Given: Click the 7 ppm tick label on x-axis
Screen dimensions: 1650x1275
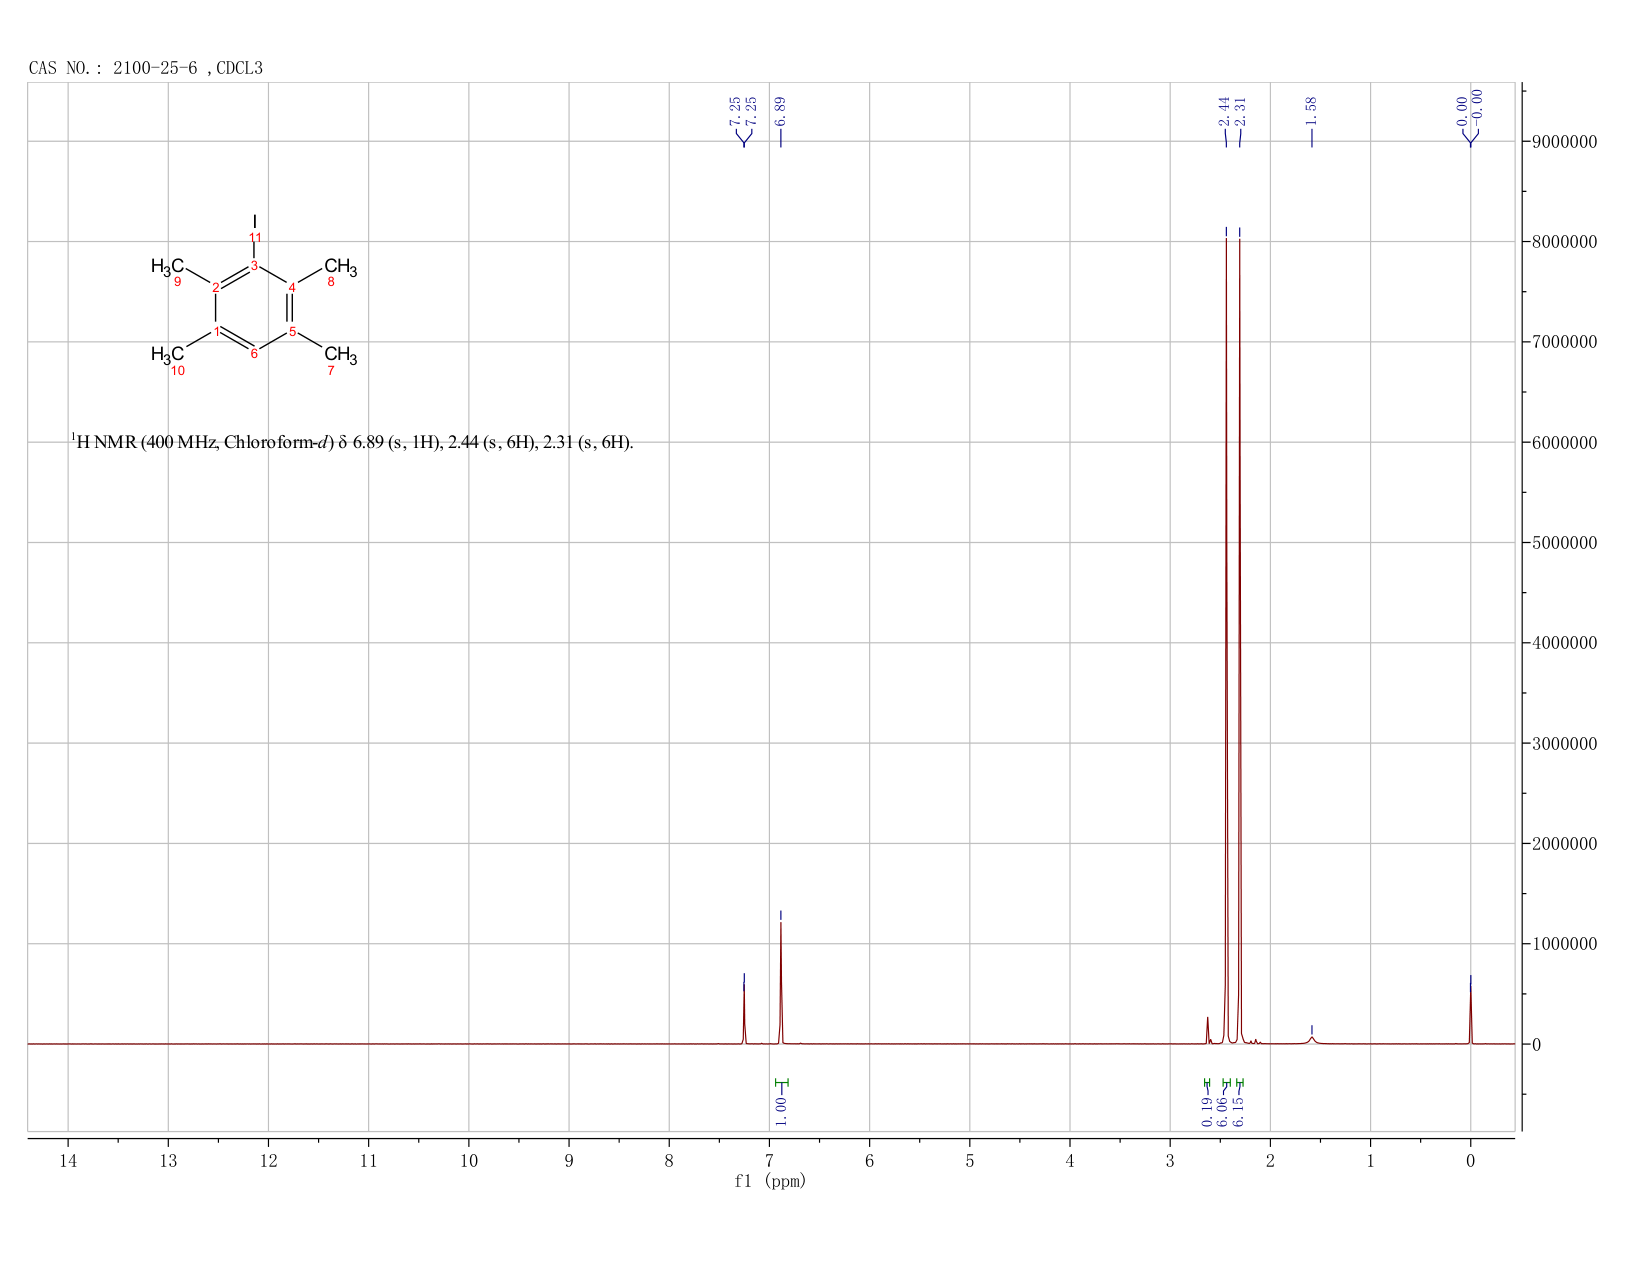Looking at the screenshot, I should (769, 1160).
